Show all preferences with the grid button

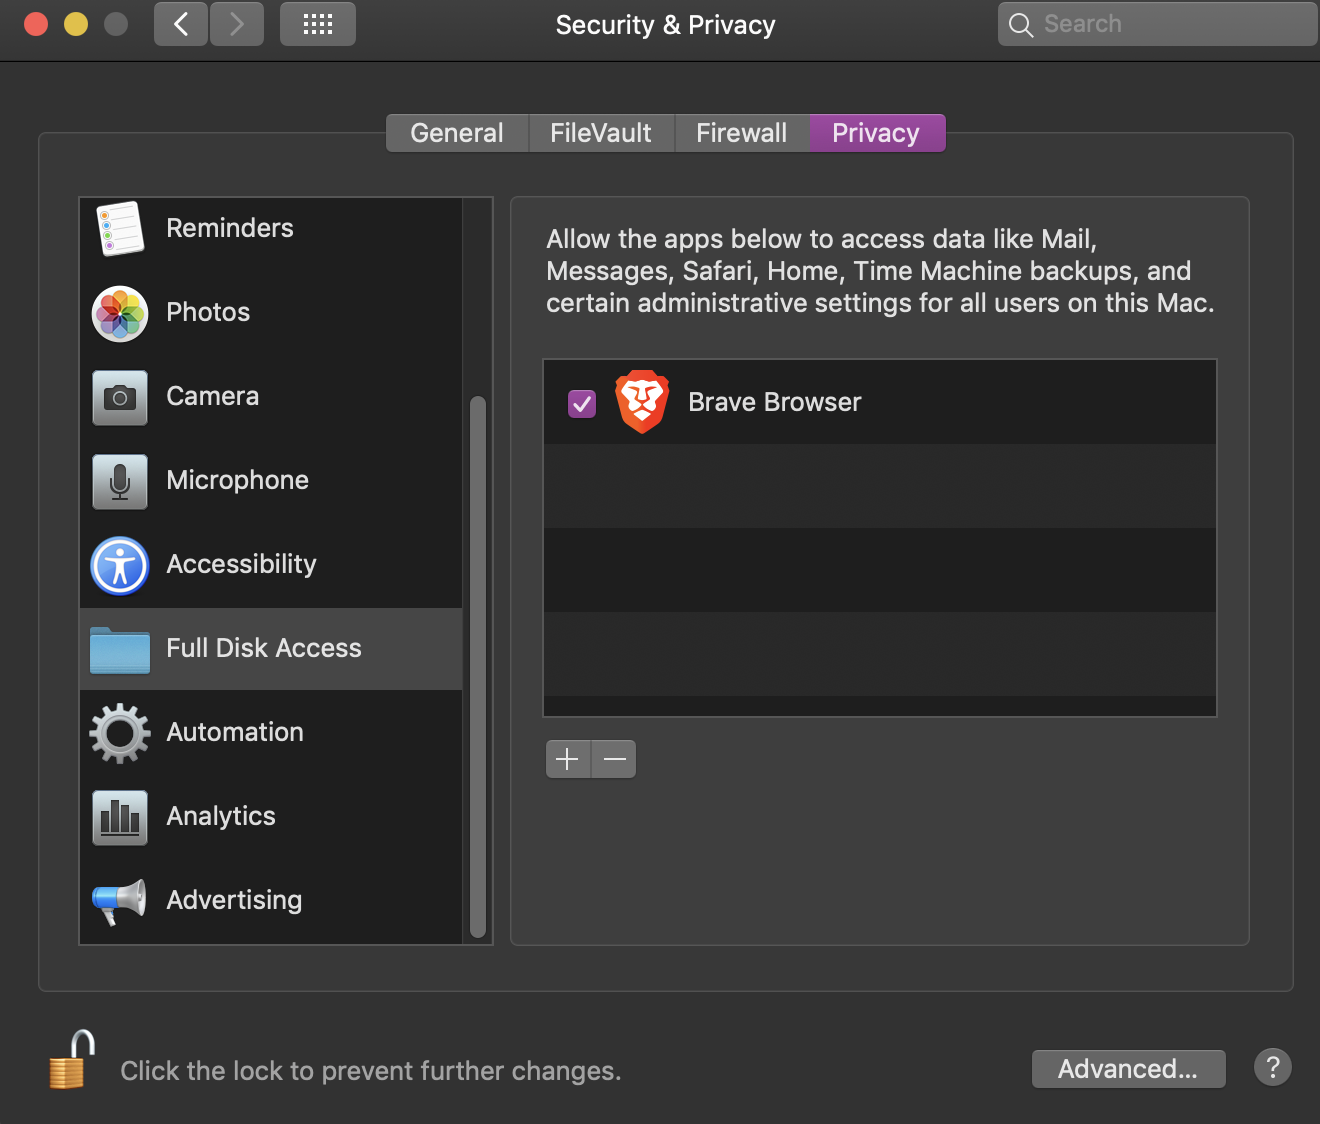(x=318, y=24)
